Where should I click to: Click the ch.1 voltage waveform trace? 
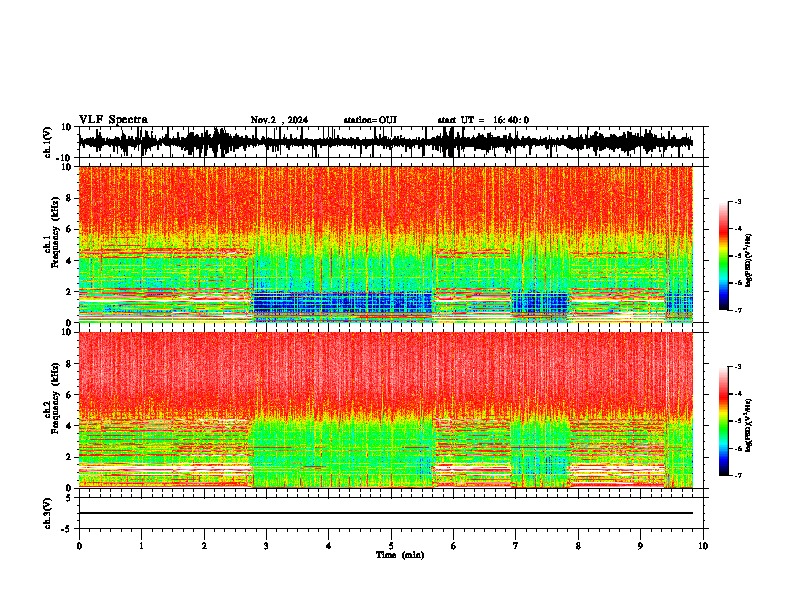(386, 142)
